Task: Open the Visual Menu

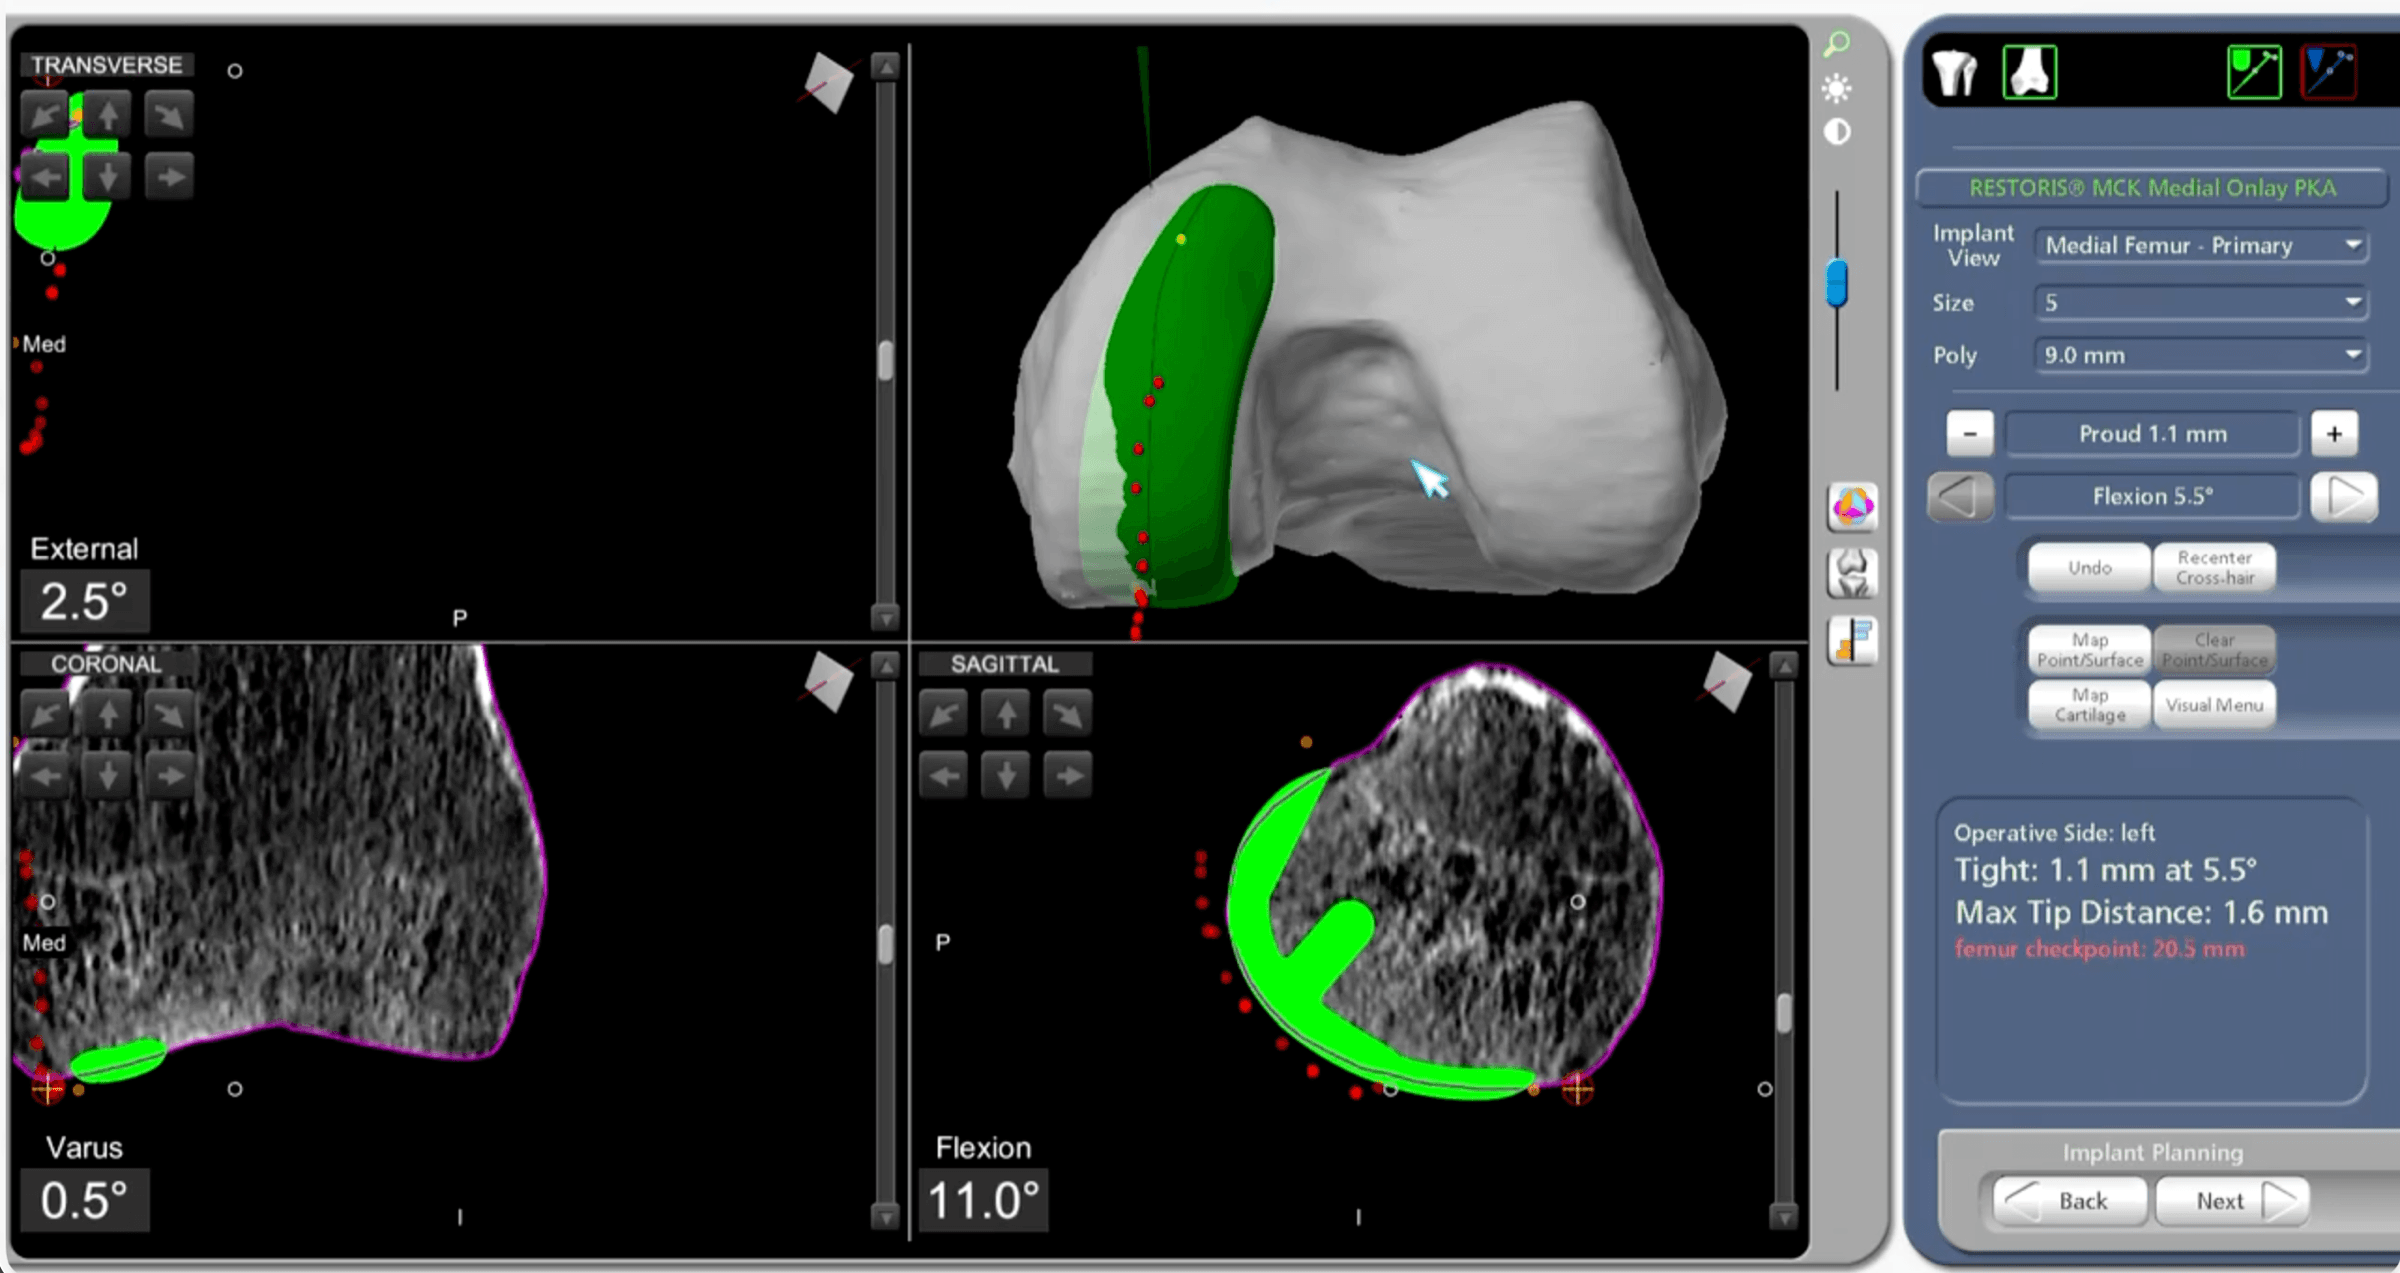Action: click(x=2215, y=705)
